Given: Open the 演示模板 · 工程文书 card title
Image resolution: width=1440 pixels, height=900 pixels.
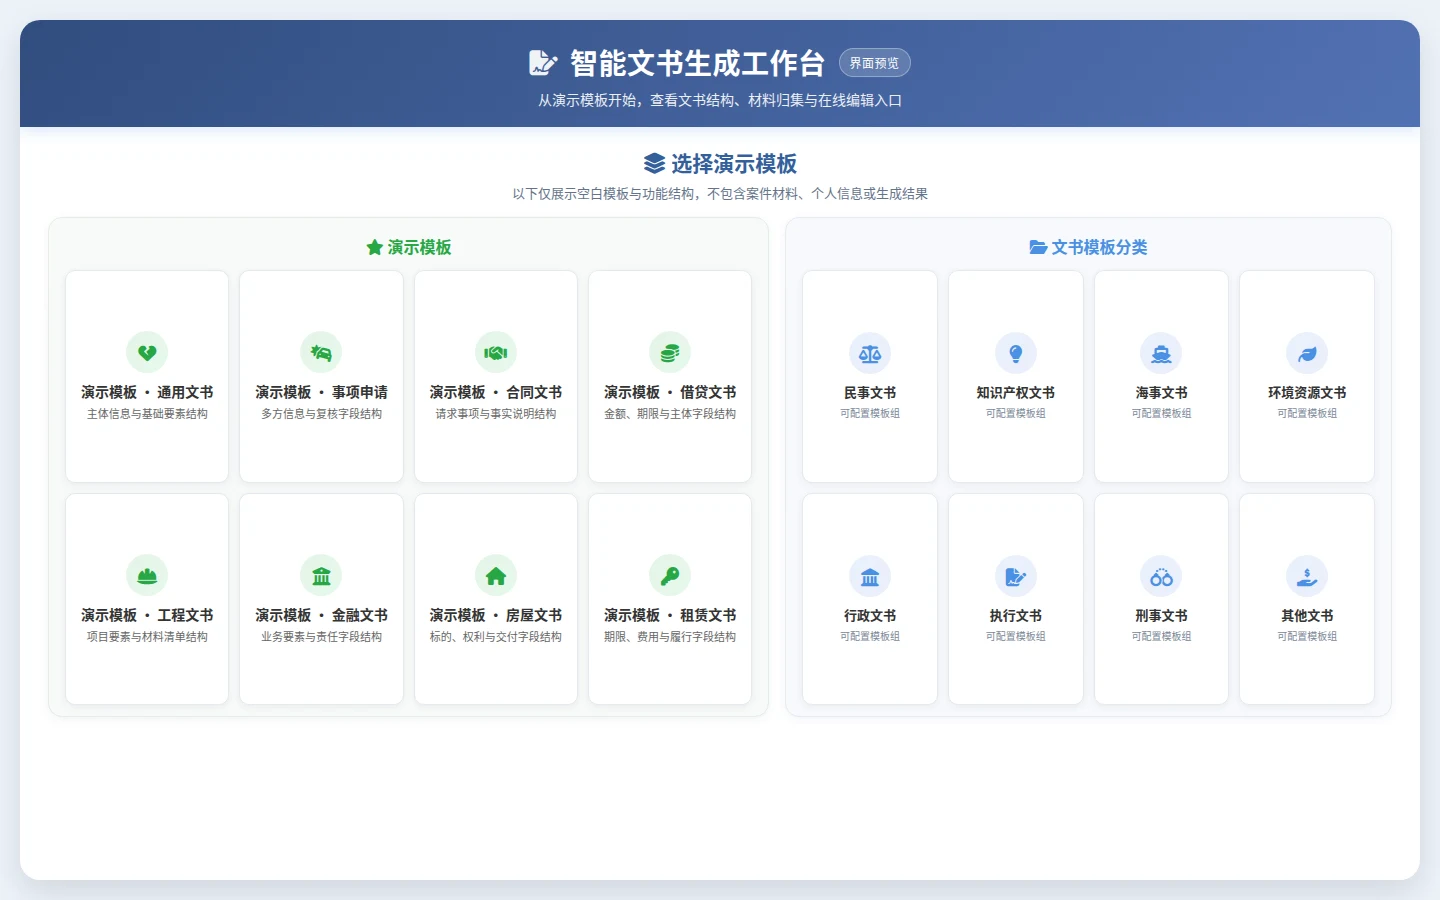Looking at the screenshot, I should click(x=147, y=615).
